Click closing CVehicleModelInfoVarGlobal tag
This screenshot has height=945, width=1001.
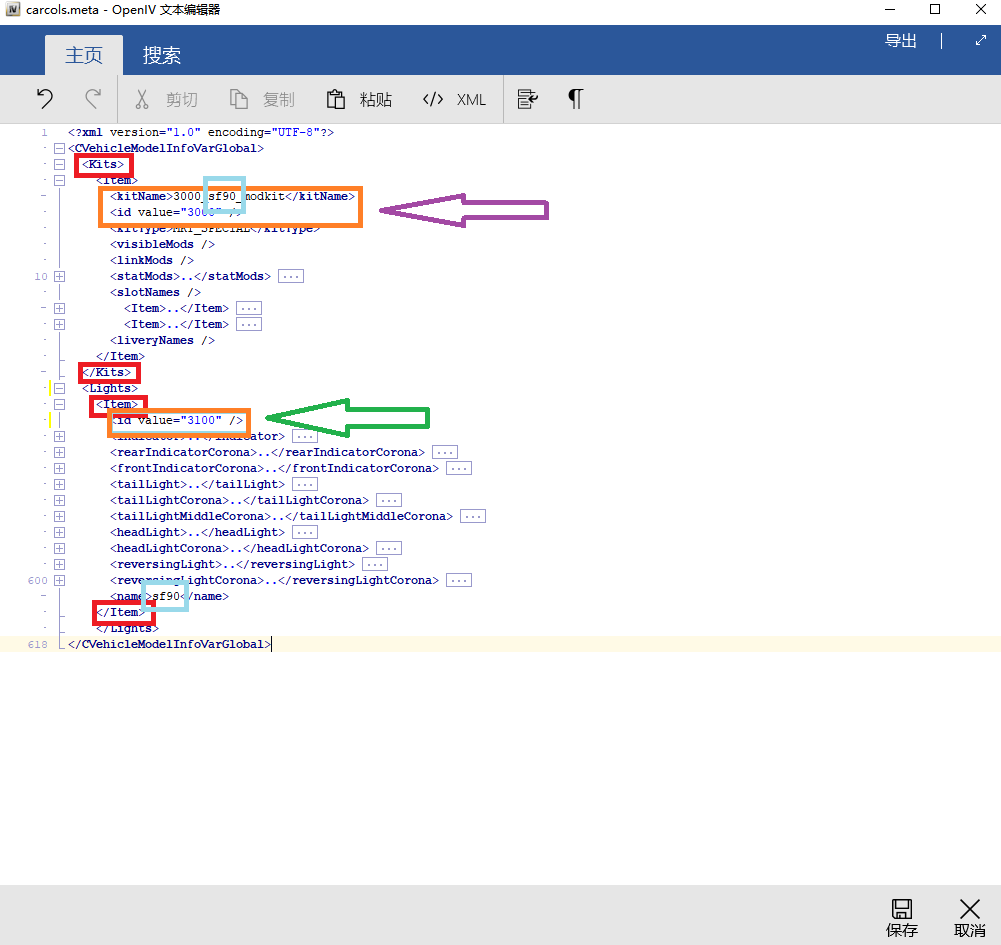click(x=169, y=644)
